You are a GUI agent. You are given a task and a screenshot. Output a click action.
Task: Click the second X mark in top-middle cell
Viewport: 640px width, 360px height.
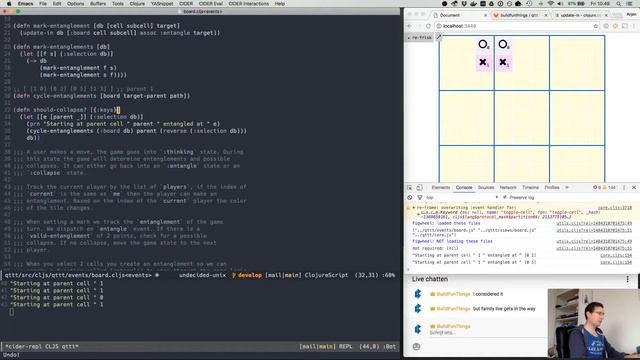[x=504, y=62]
